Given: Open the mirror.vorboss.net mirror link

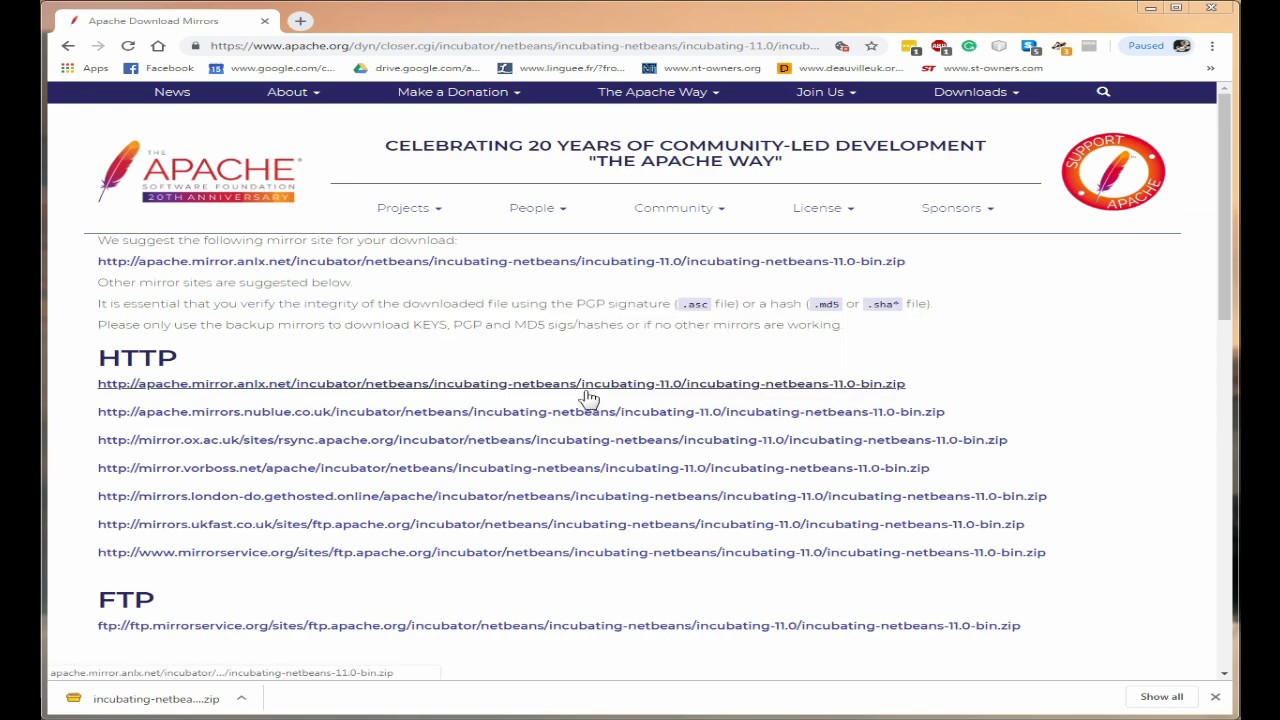Looking at the screenshot, I should pyautogui.click(x=513, y=468).
